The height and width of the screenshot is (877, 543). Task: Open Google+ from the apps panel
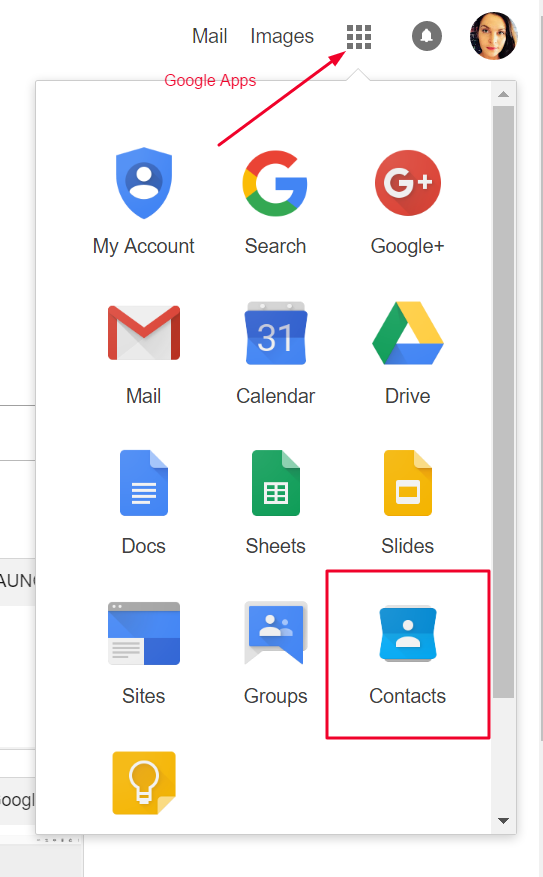pyautogui.click(x=408, y=183)
